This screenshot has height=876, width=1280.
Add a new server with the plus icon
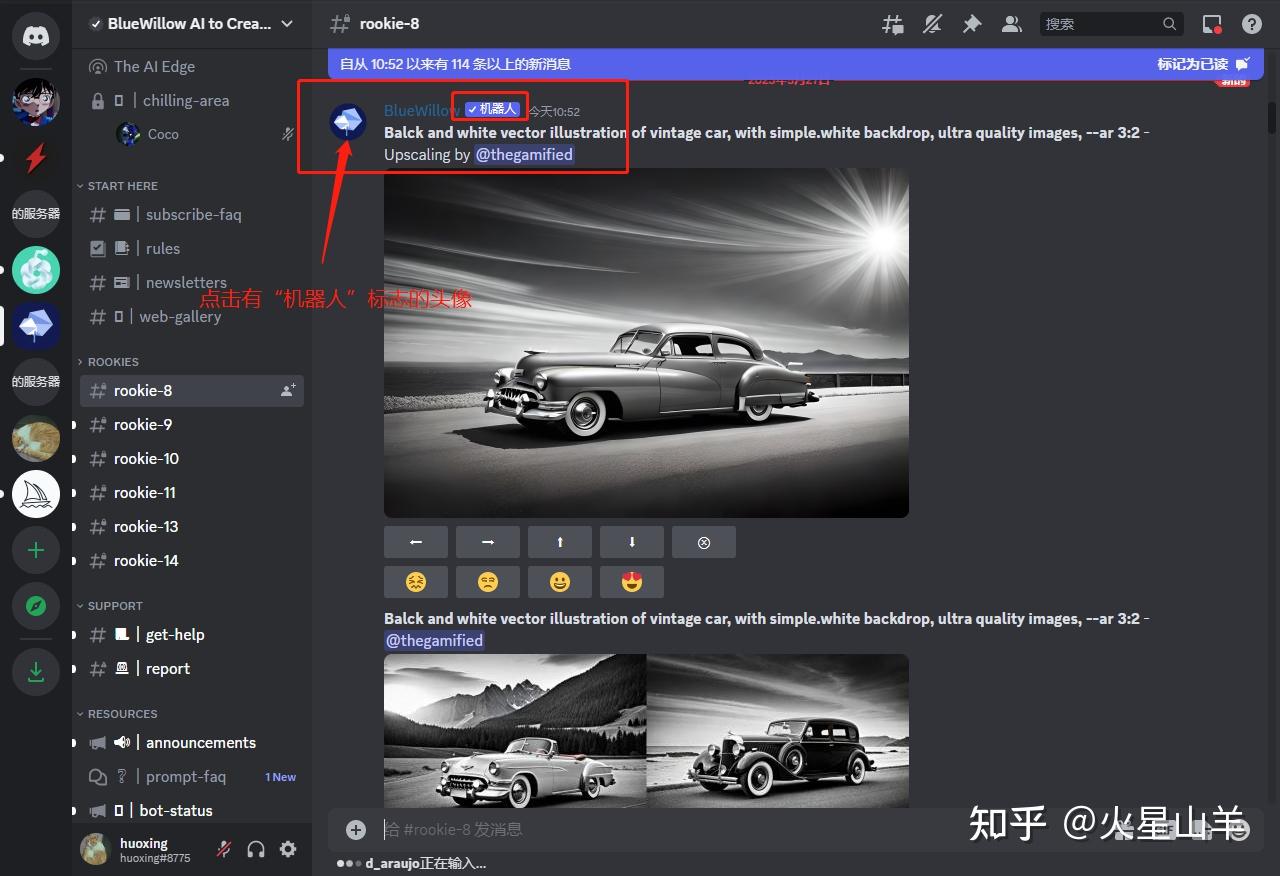35,549
